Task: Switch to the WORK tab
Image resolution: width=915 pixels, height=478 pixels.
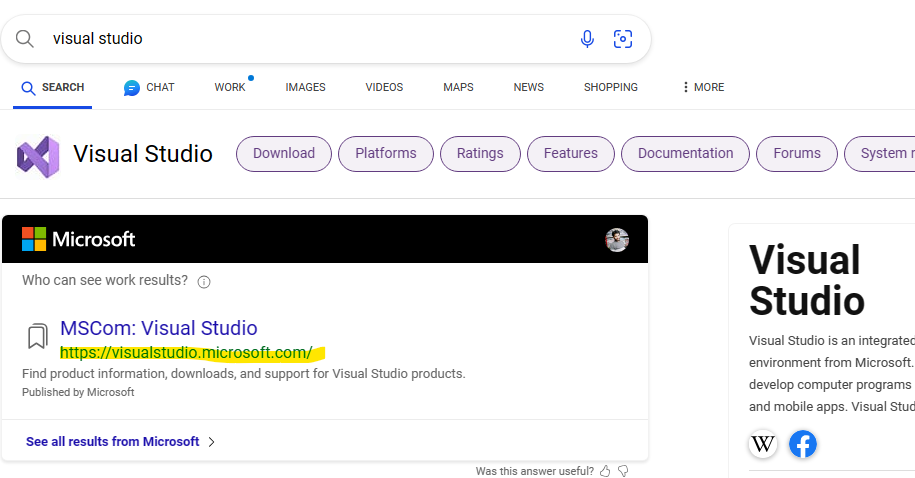Action: (x=230, y=88)
